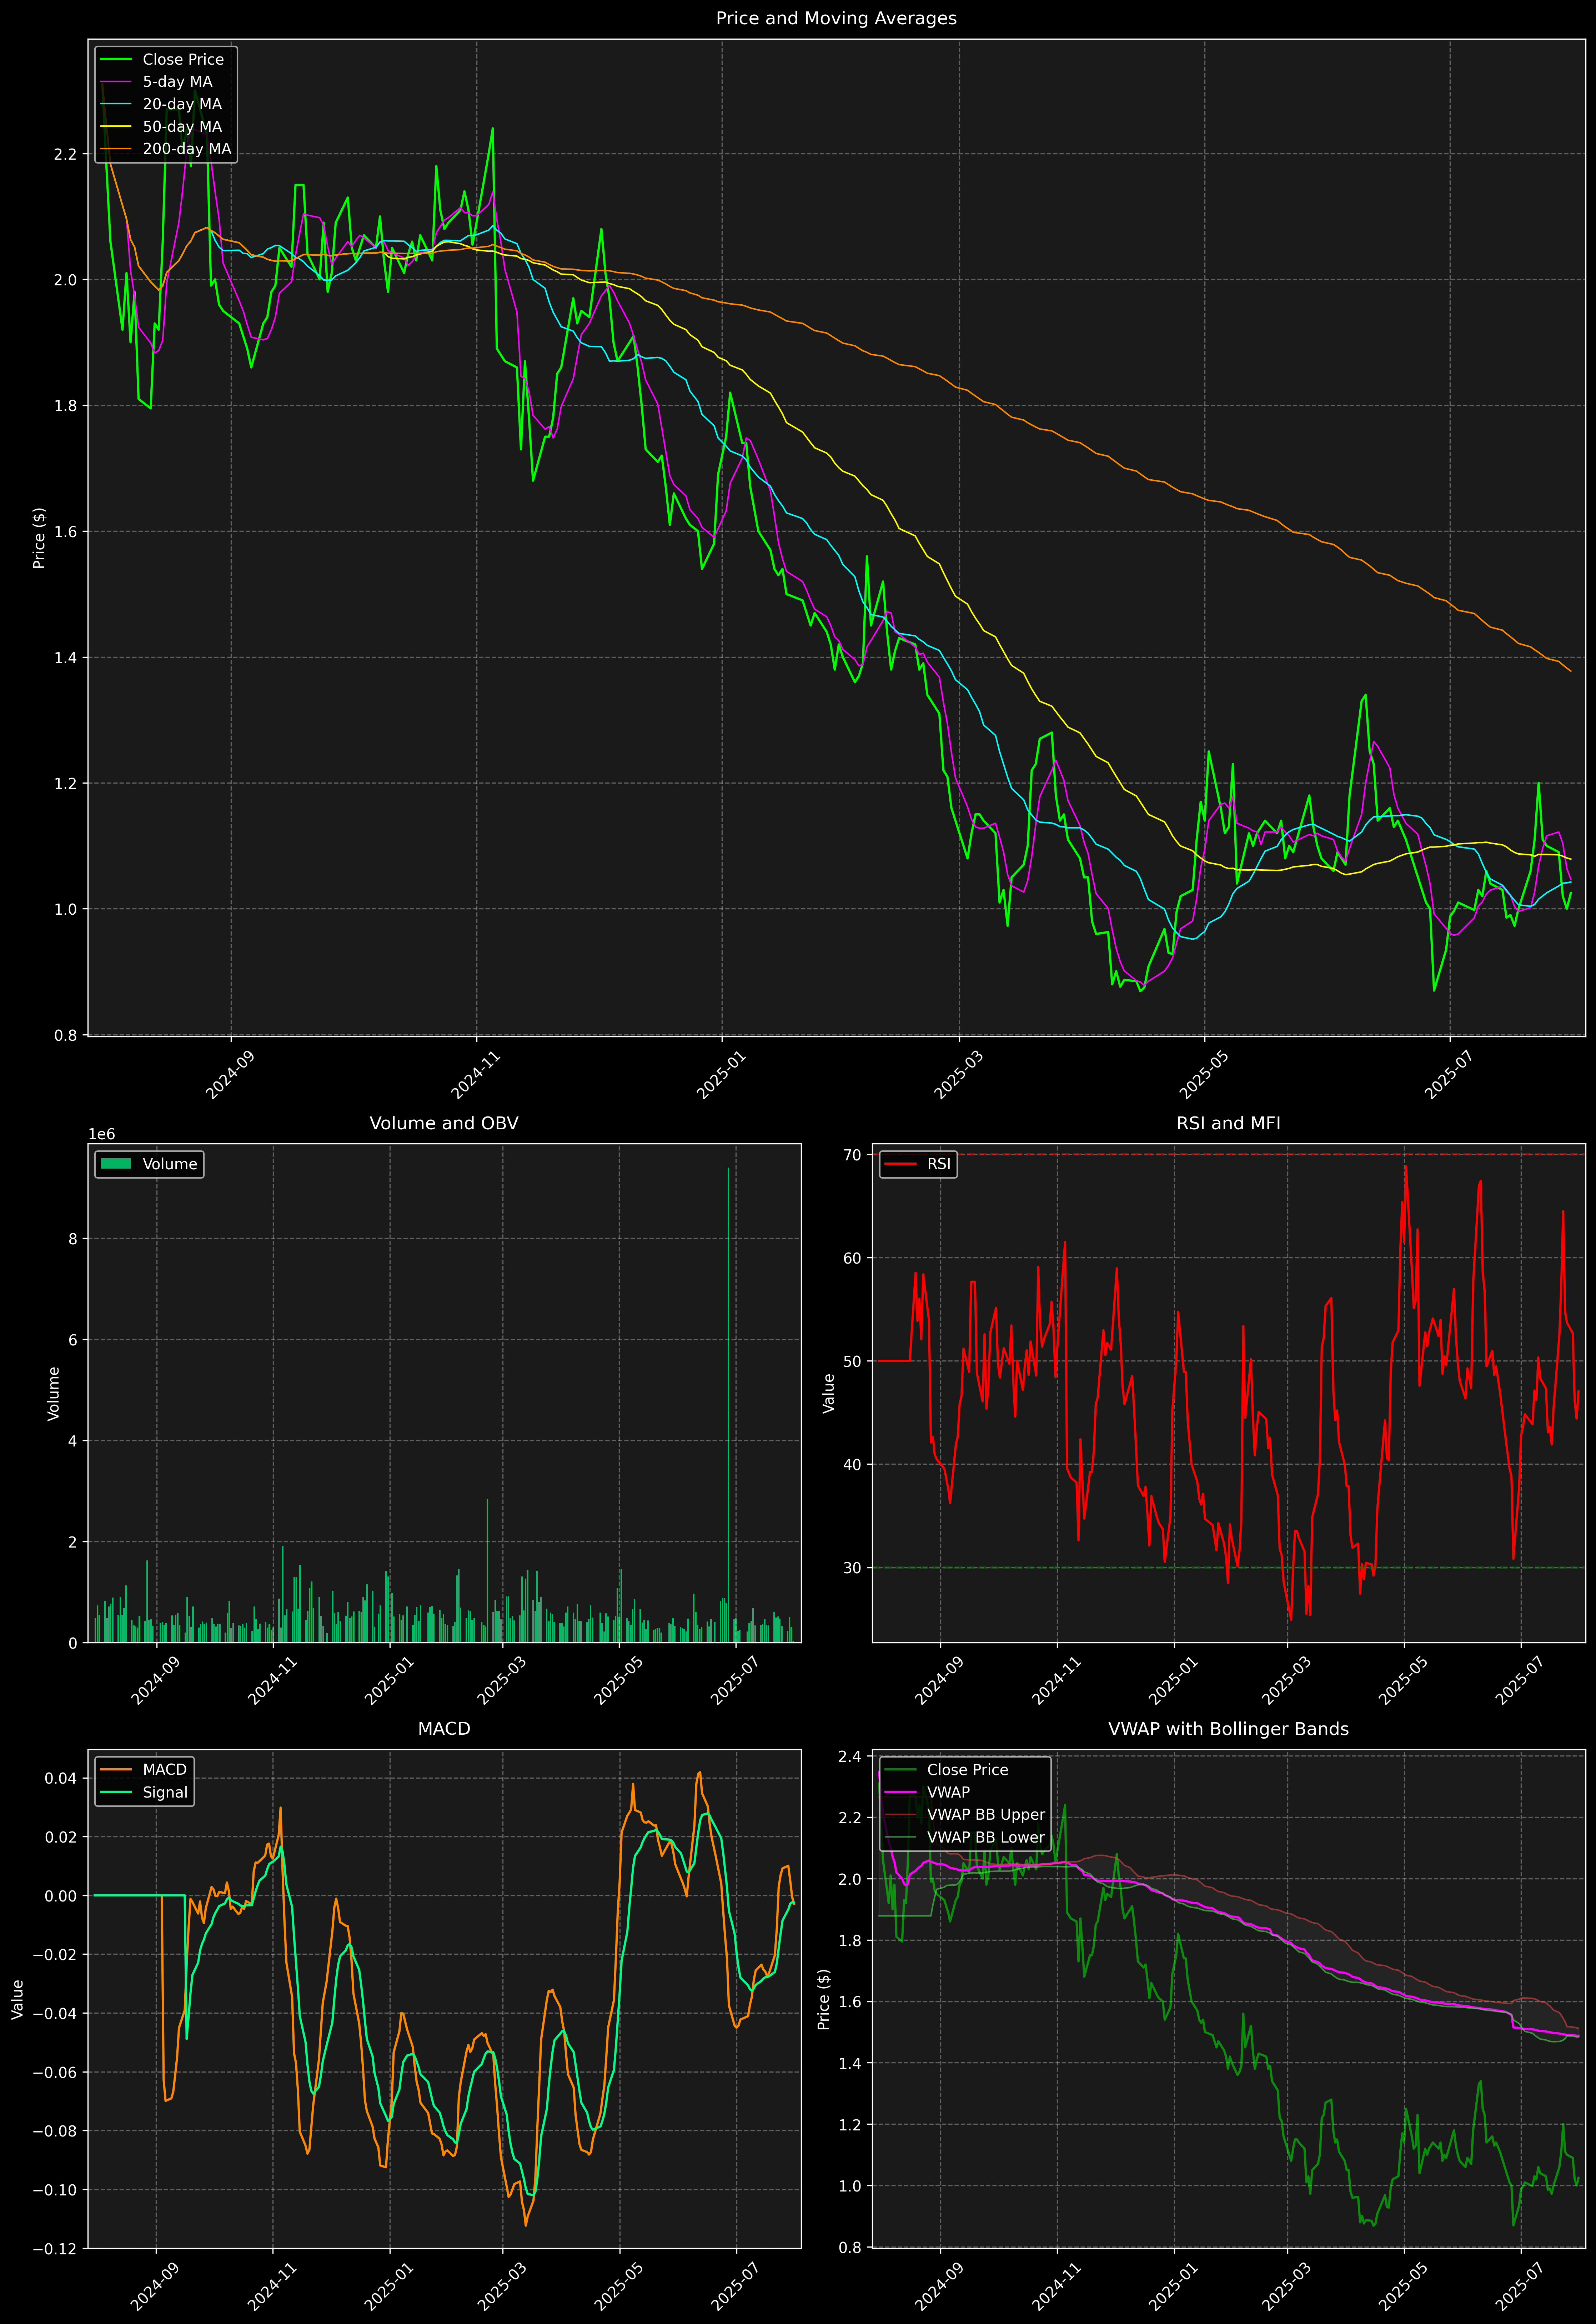Click the '20-day MA' legend label
Screen dimensions: 1596x2324
[x=182, y=104]
